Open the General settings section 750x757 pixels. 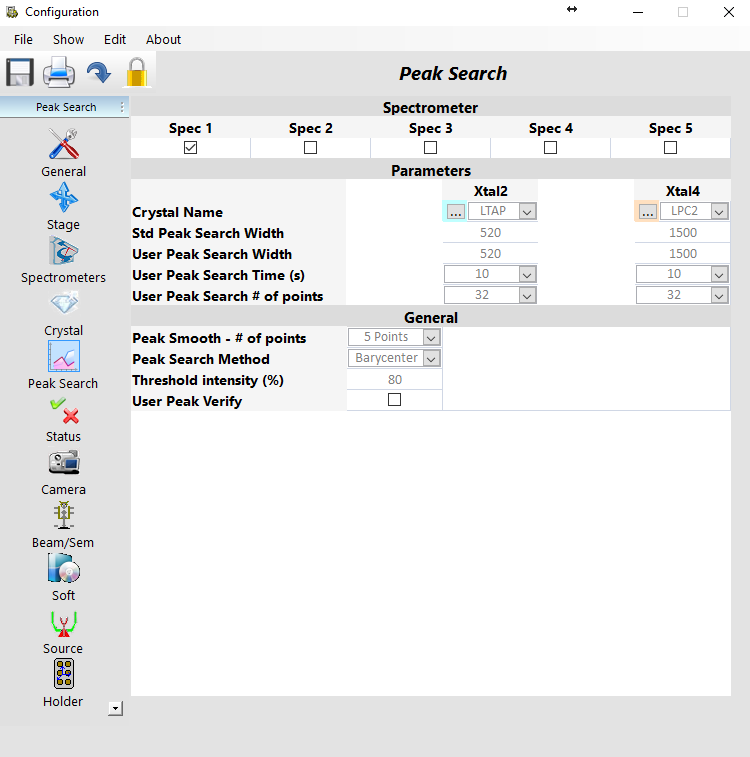click(x=63, y=146)
